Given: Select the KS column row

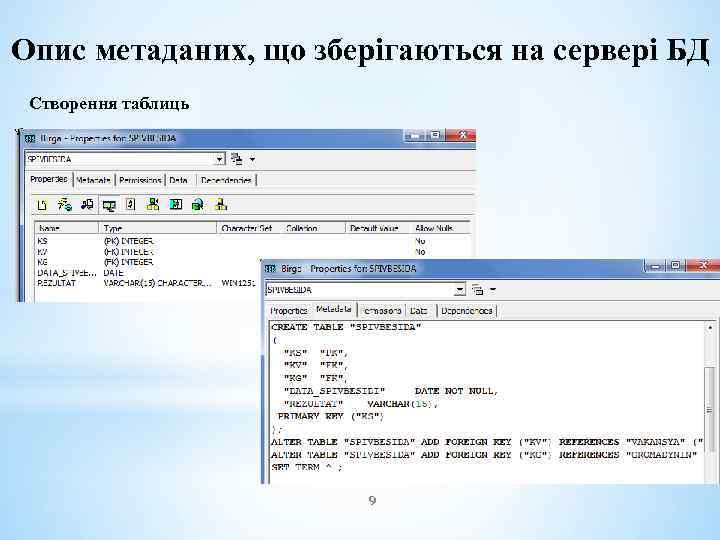Looking at the screenshot, I should tap(253, 241).
